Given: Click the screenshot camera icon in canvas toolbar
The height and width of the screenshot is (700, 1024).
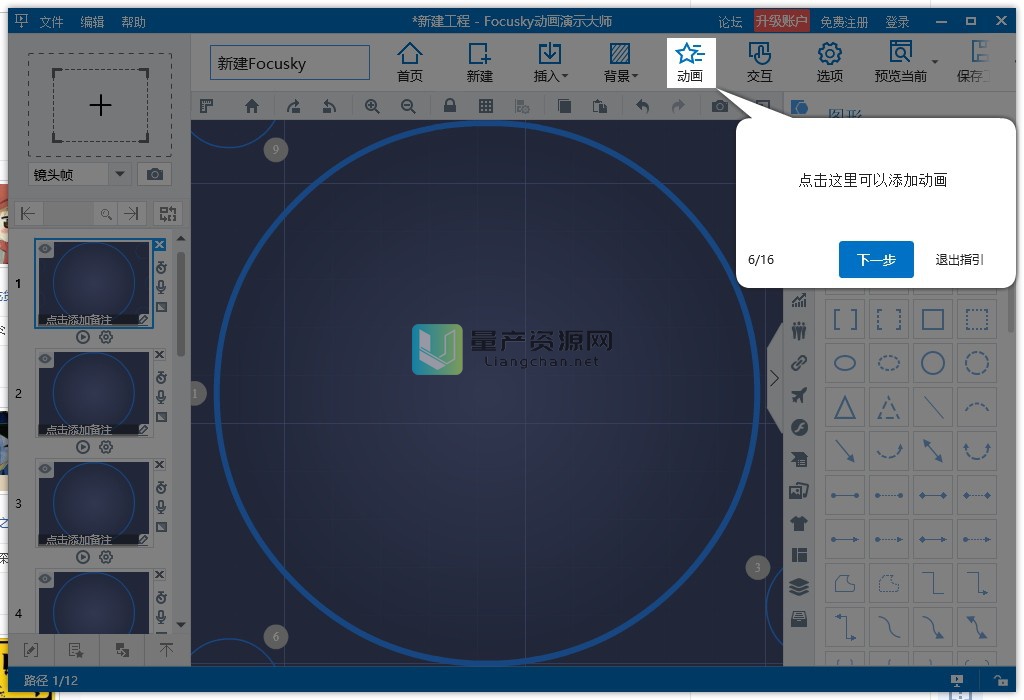Looking at the screenshot, I should pyautogui.click(x=720, y=106).
